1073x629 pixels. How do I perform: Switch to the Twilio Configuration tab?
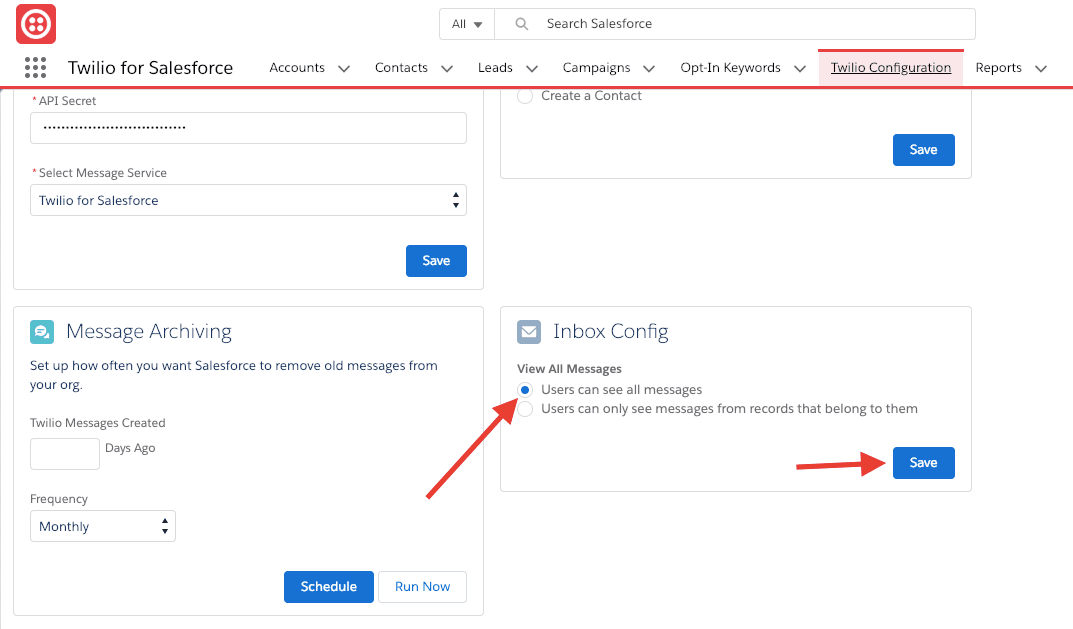890,67
